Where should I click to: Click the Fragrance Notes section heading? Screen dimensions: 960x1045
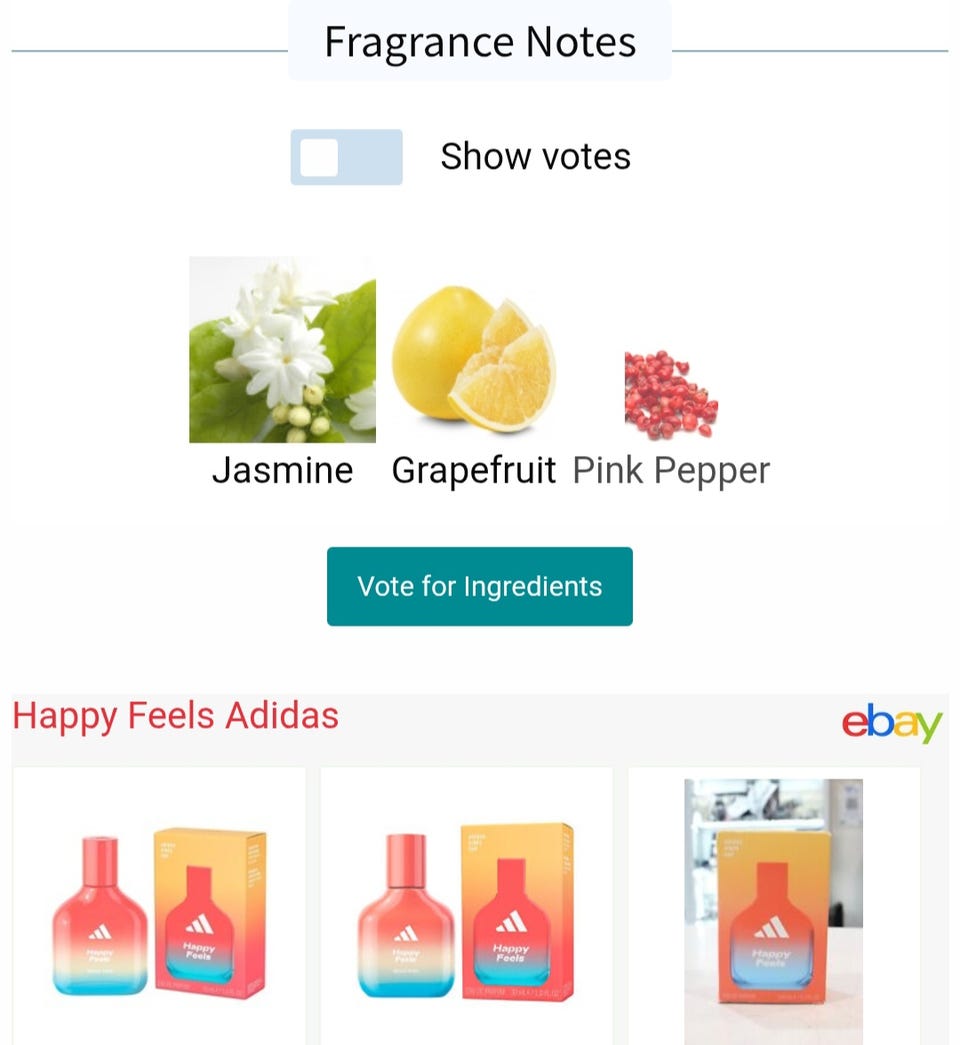(x=480, y=42)
